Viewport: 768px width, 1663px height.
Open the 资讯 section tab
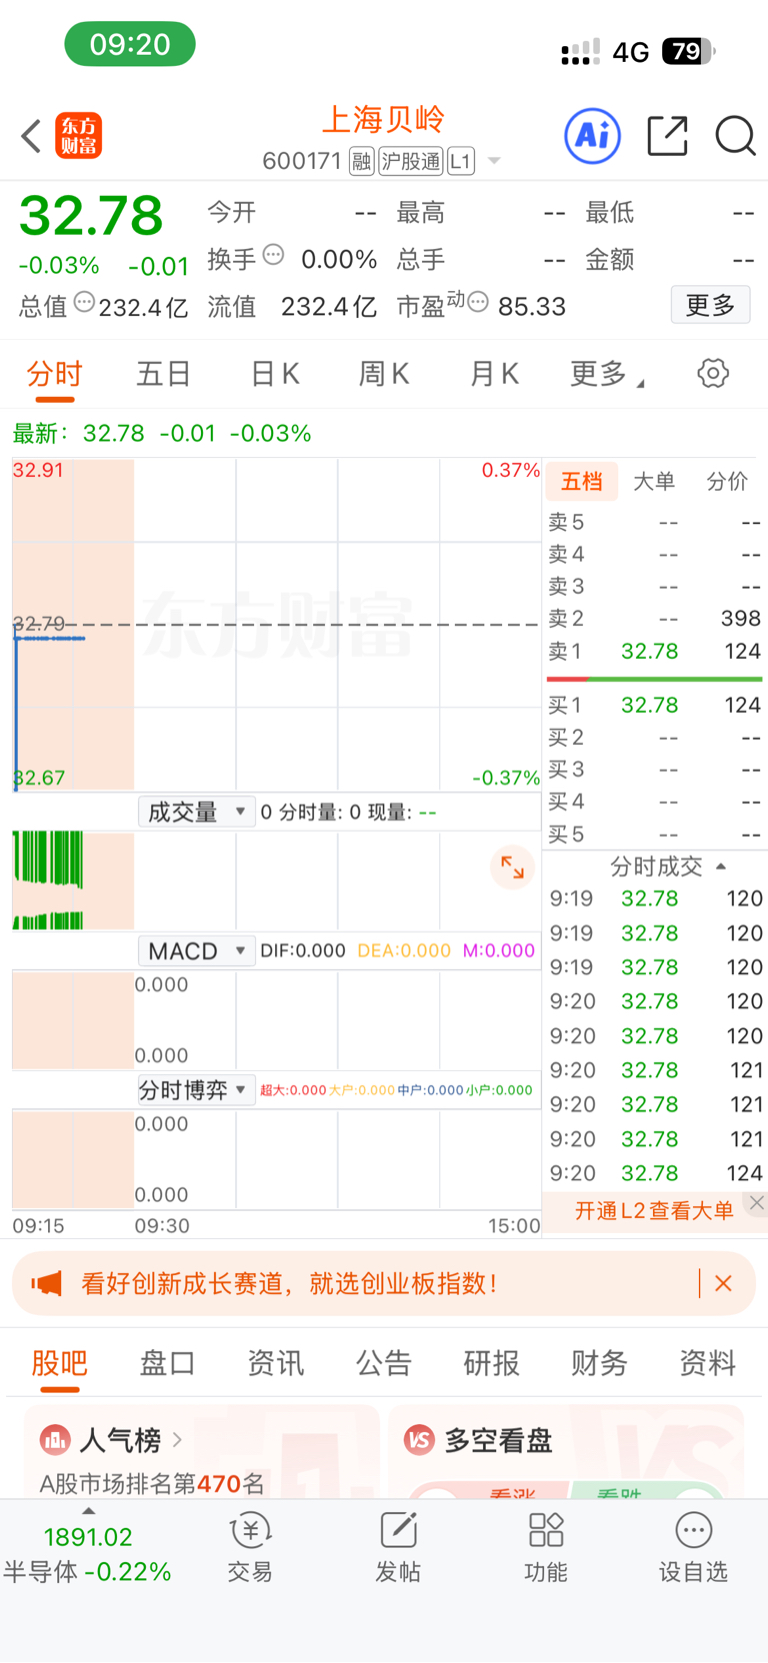tap(275, 1363)
